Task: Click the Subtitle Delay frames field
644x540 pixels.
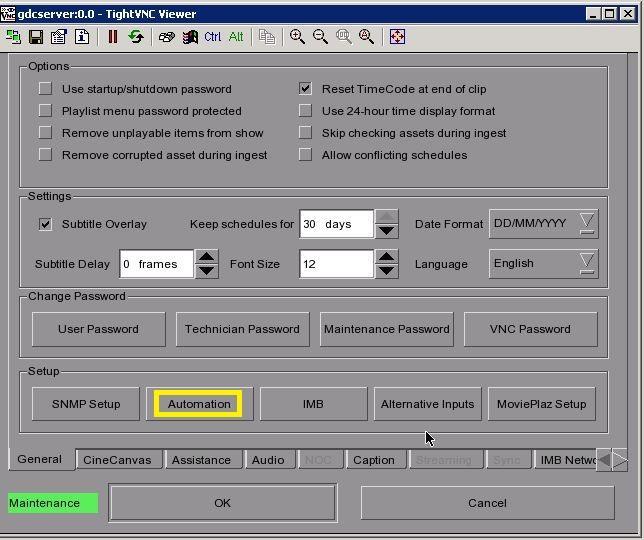Action: pos(156,264)
